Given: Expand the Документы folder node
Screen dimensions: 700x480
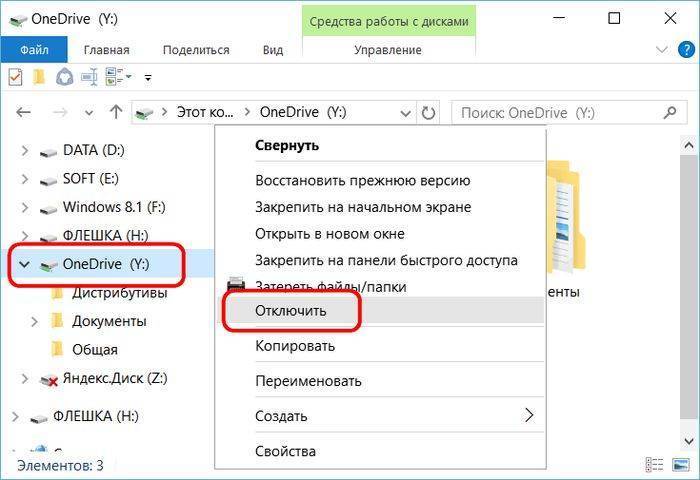Looking at the screenshot, I should coord(34,321).
